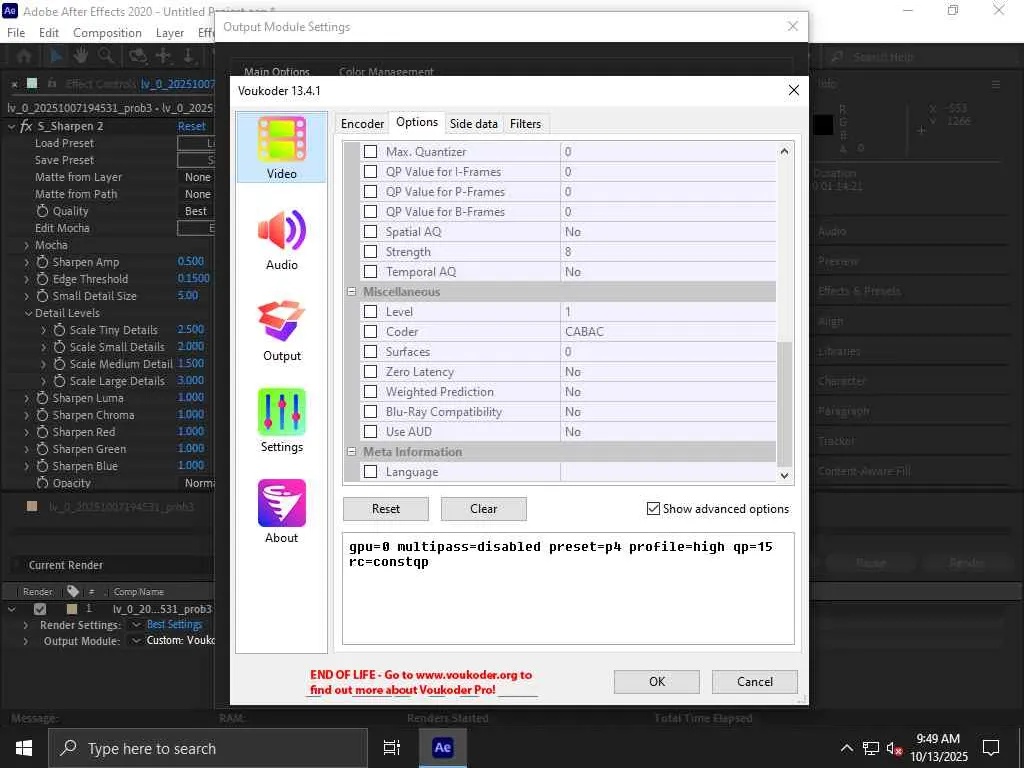The width and height of the screenshot is (1024, 768).
Task: Show hidden tray icons chevron
Action: [846, 748]
